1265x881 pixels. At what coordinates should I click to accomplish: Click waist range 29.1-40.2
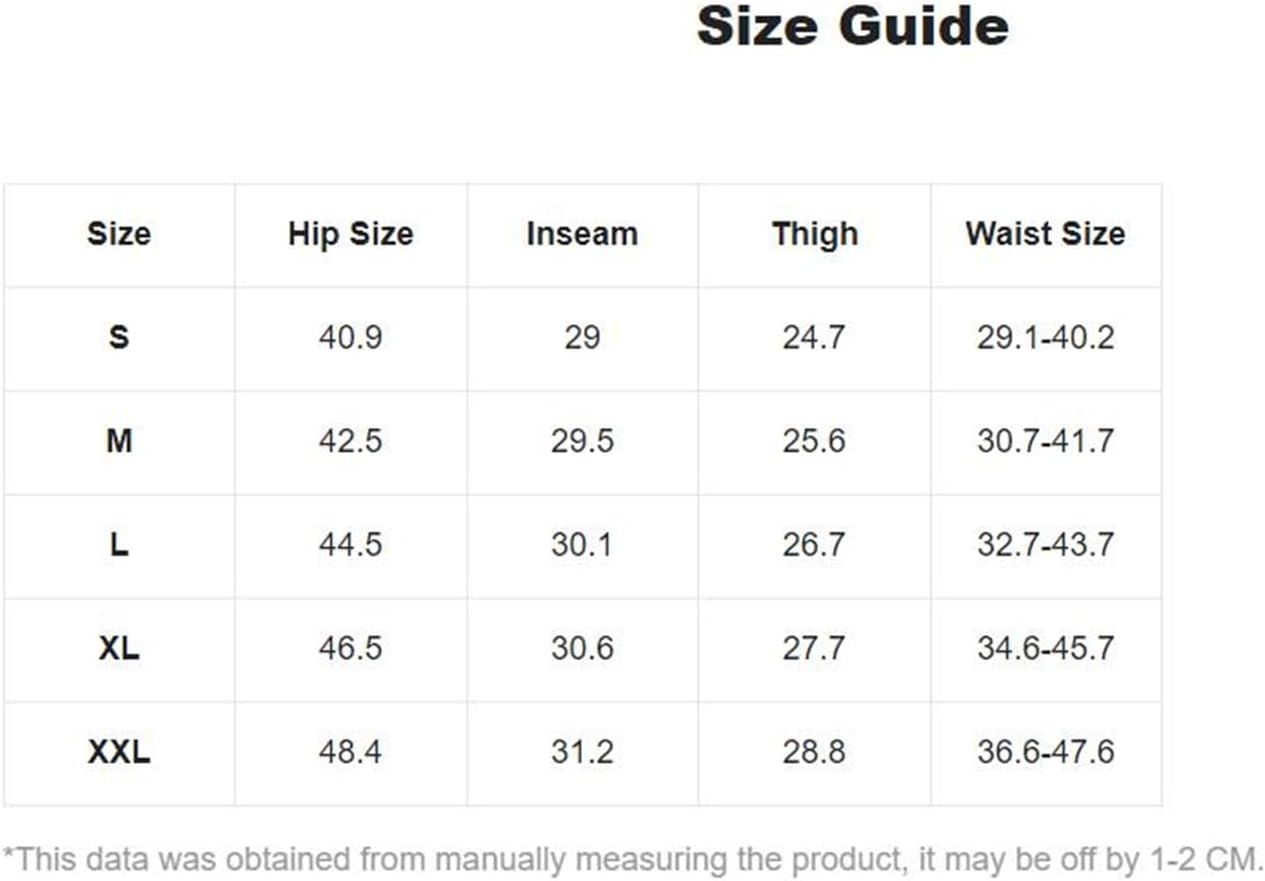(1045, 337)
